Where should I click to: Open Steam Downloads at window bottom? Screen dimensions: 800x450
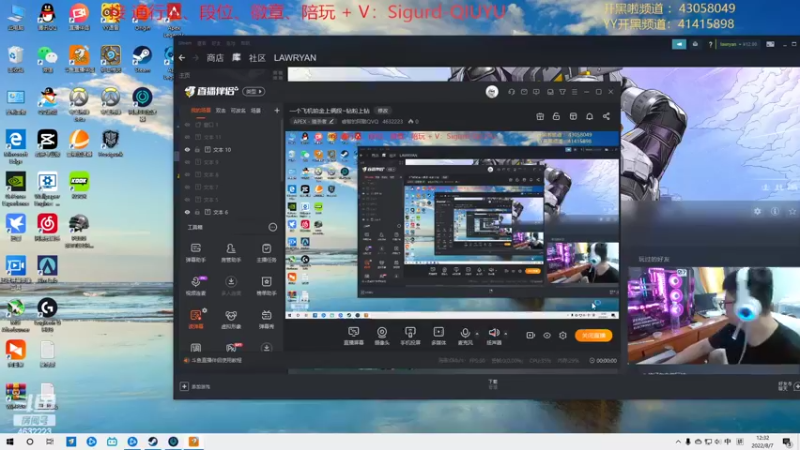pos(493,384)
